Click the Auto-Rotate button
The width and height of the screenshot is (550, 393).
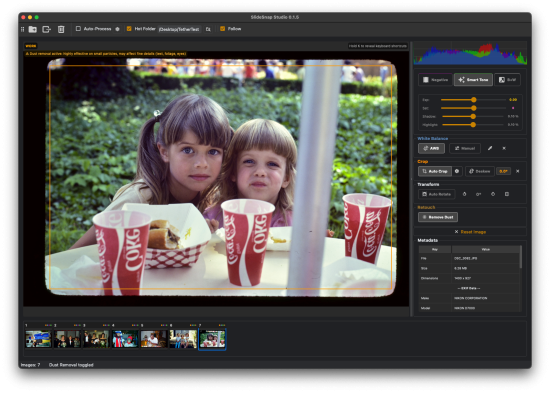[x=436, y=194]
